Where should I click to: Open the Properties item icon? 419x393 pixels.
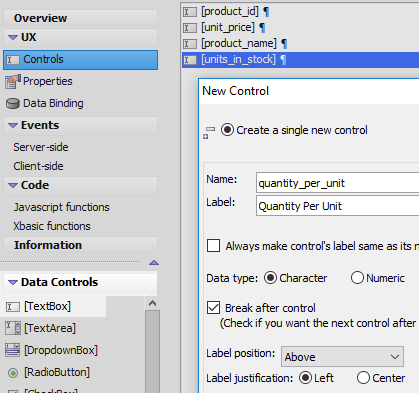point(13,82)
